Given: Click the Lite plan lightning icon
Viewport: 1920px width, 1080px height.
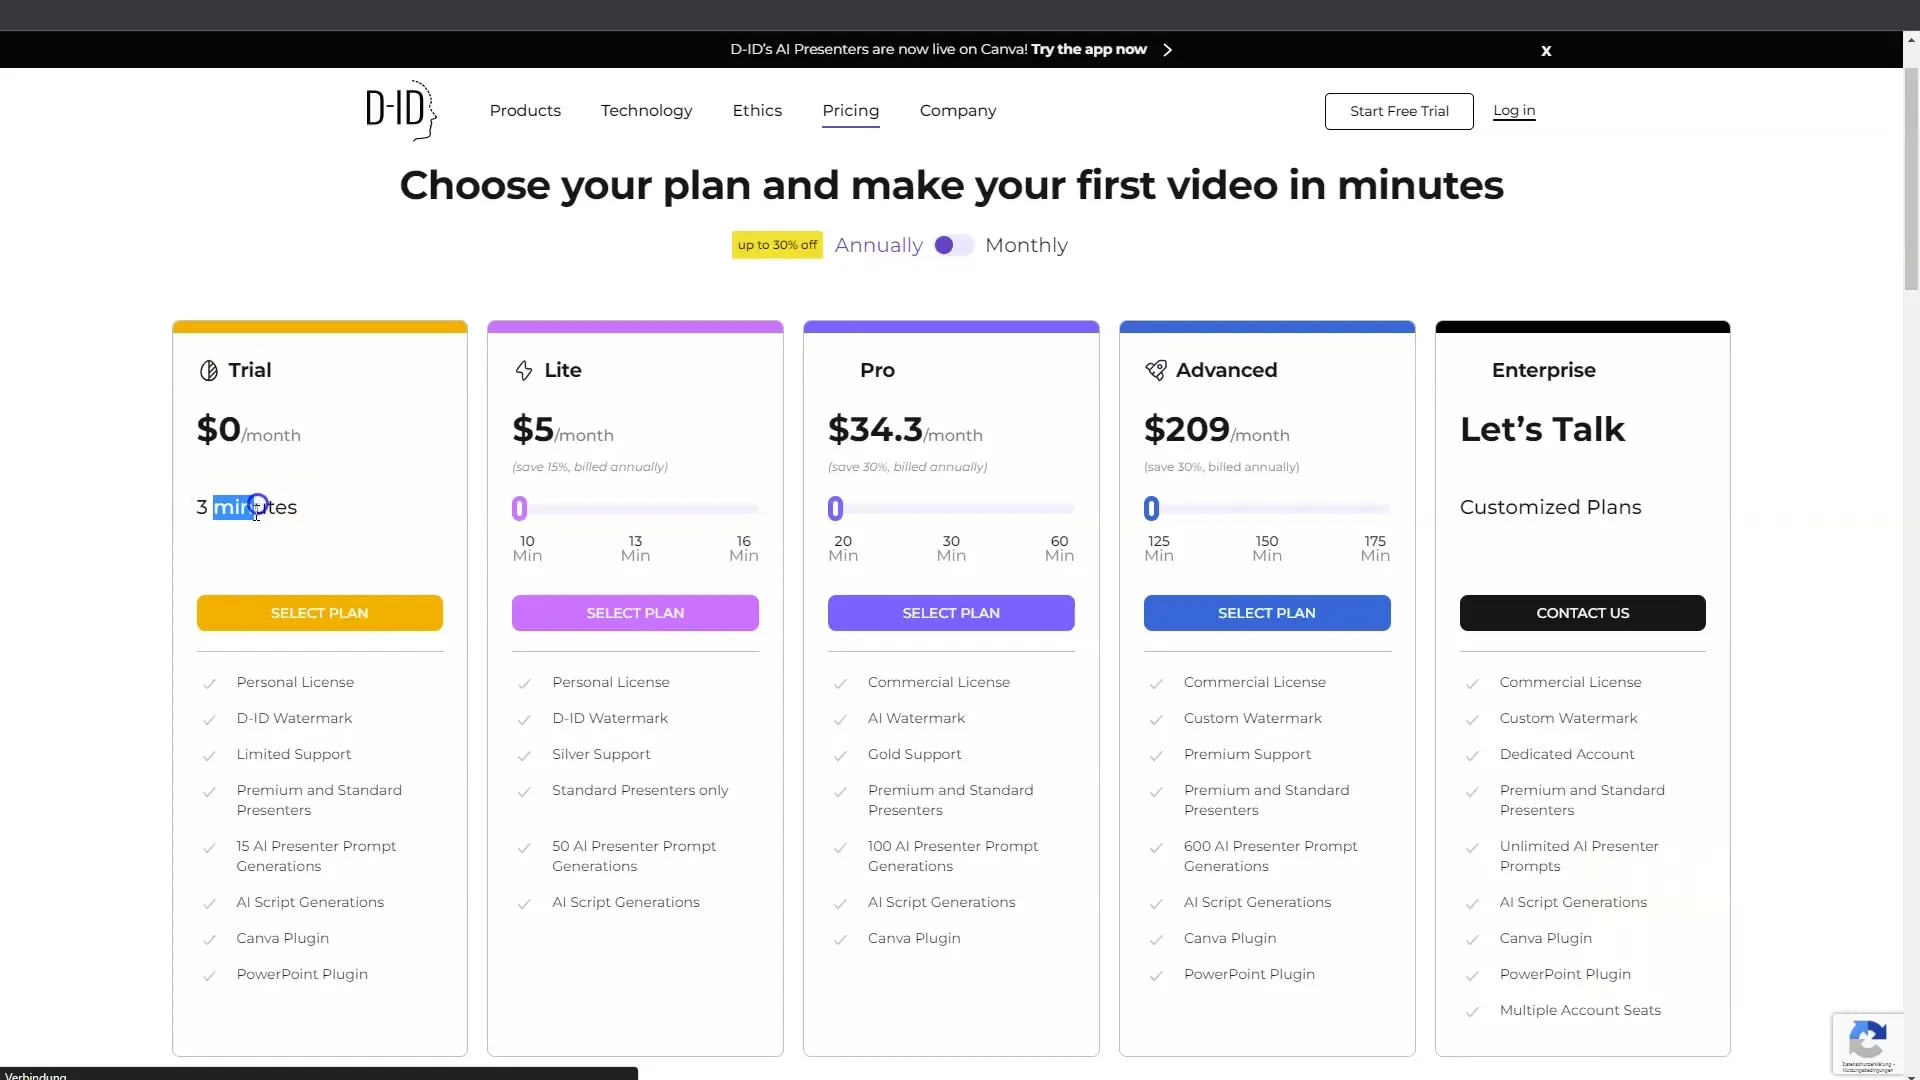Looking at the screenshot, I should click(x=524, y=371).
